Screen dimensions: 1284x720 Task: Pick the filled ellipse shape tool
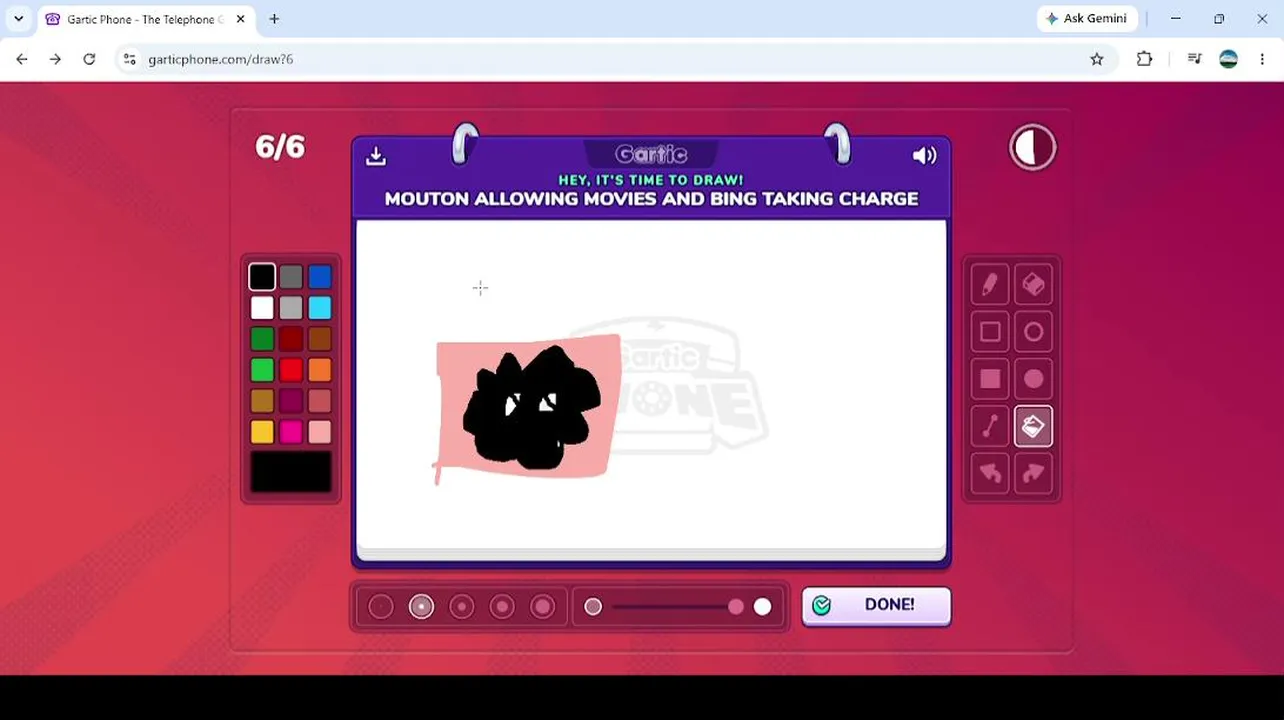(1033, 379)
